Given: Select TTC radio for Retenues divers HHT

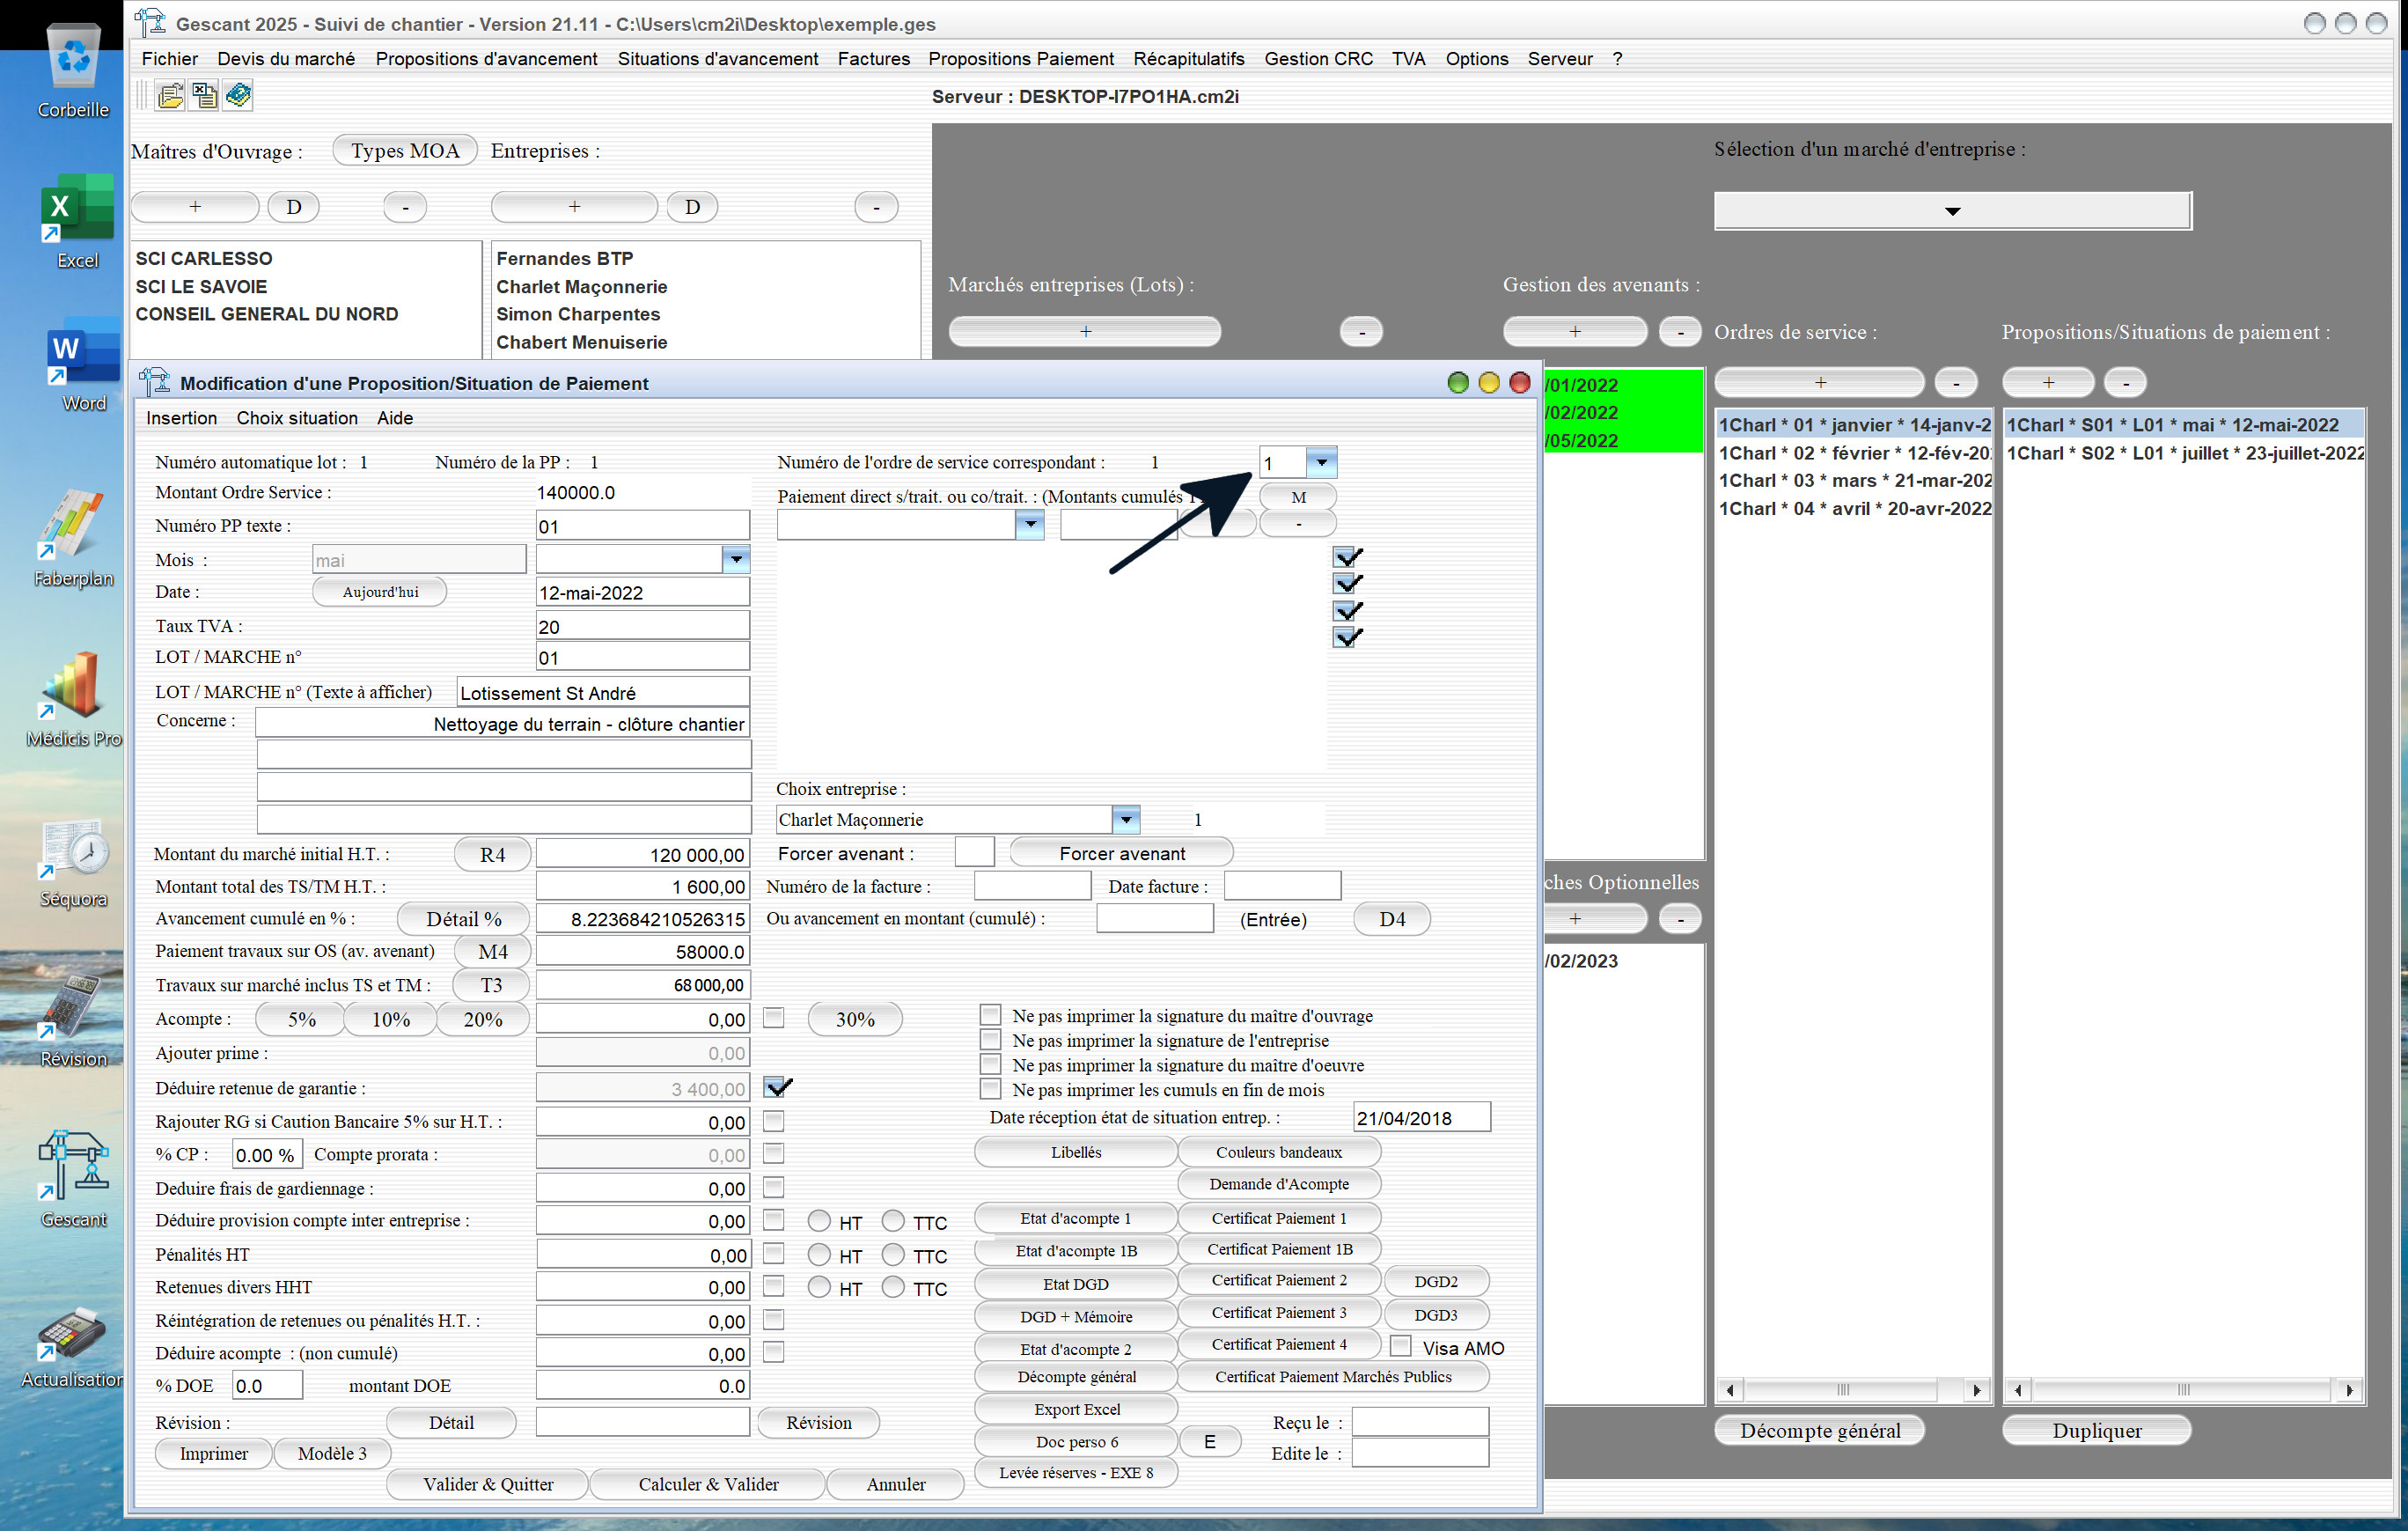Looking at the screenshot, I should tap(893, 1287).
